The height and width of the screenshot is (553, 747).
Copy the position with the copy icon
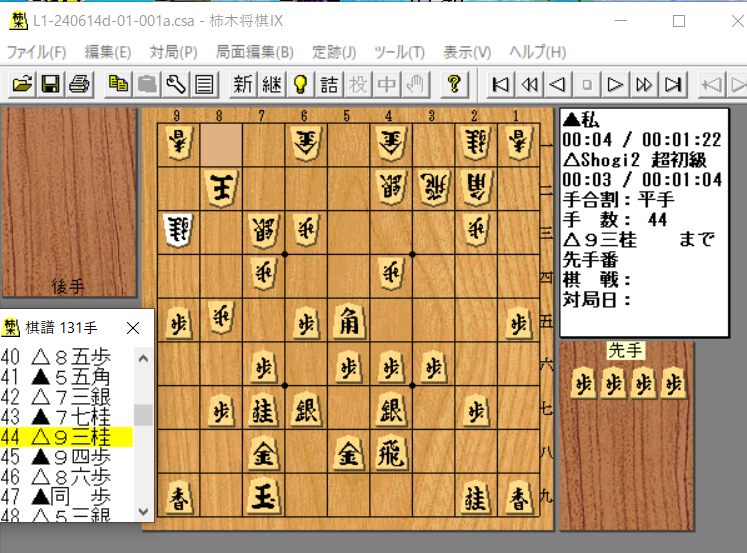119,85
